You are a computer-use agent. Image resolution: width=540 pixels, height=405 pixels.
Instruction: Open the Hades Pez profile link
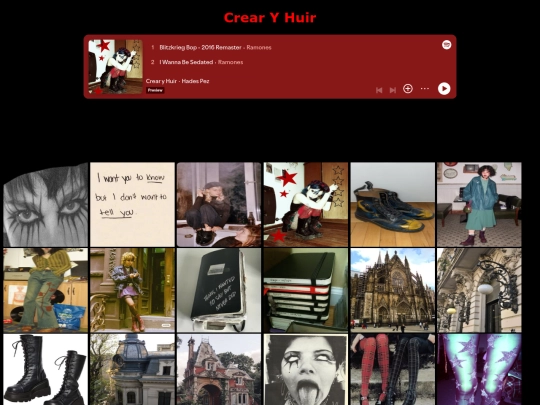click(x=195, y=81)
